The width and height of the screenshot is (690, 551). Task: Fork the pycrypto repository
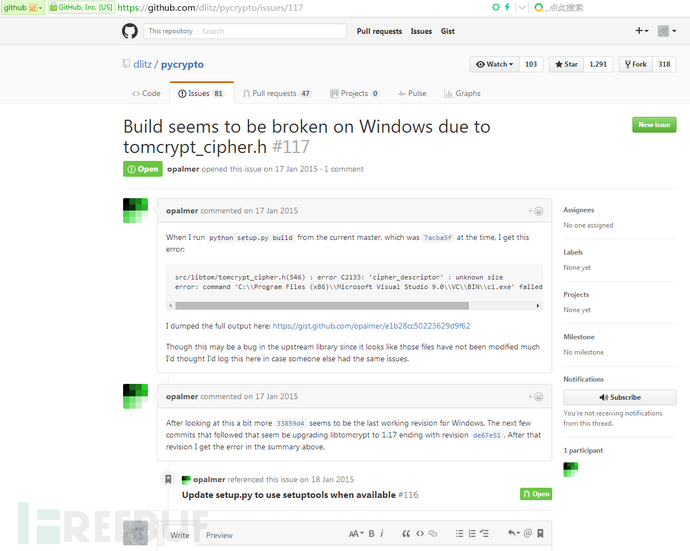click(636, 64)
